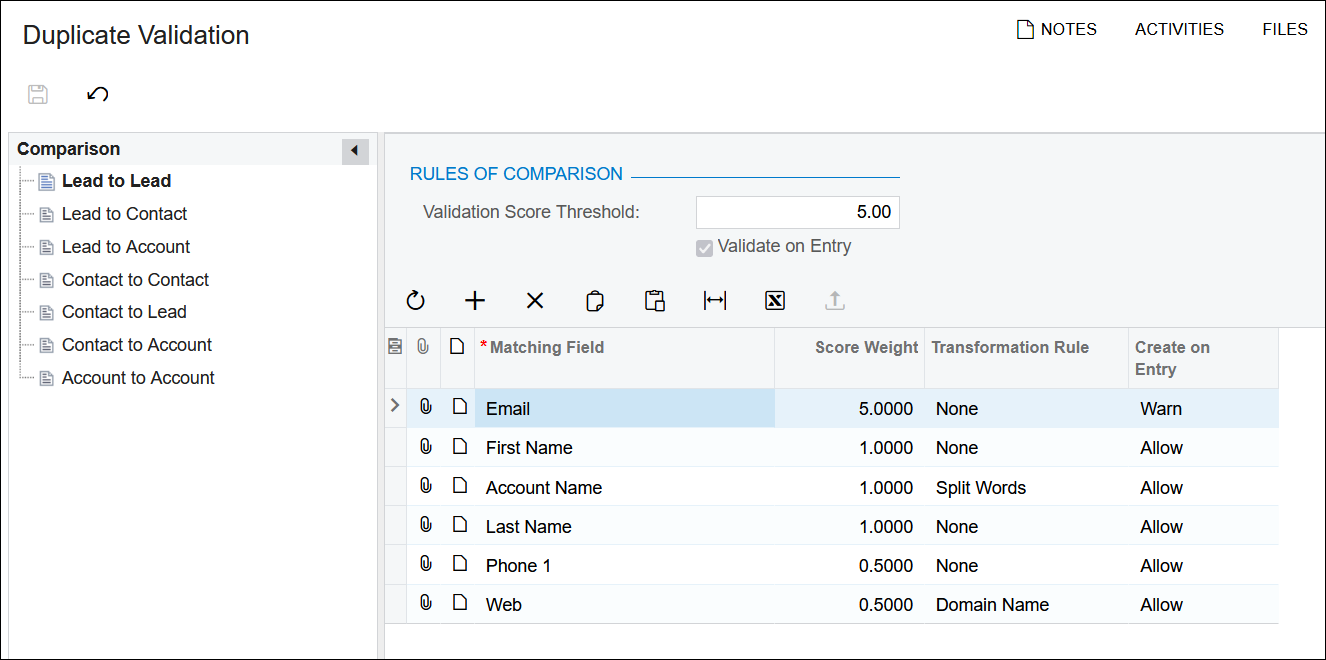Select Account to Account comparison
Screen dimensions: 1326x660
pos(138,378)
